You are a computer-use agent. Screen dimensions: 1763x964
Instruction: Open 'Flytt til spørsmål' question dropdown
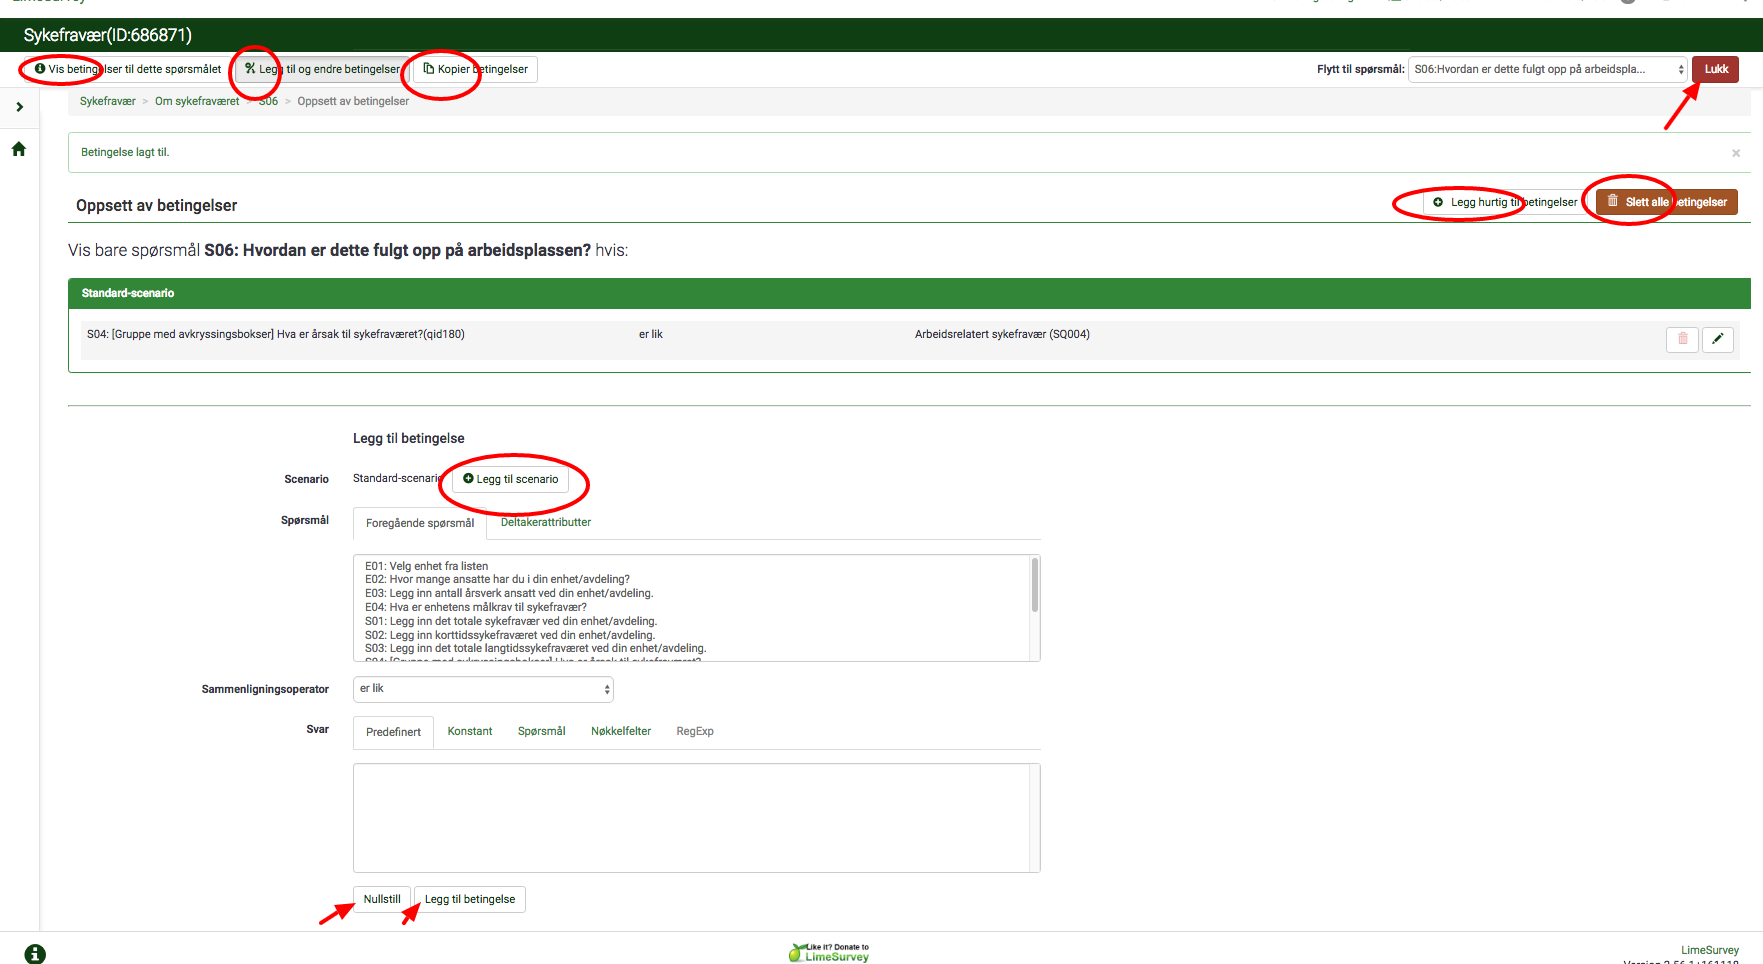pos(1547,69)
